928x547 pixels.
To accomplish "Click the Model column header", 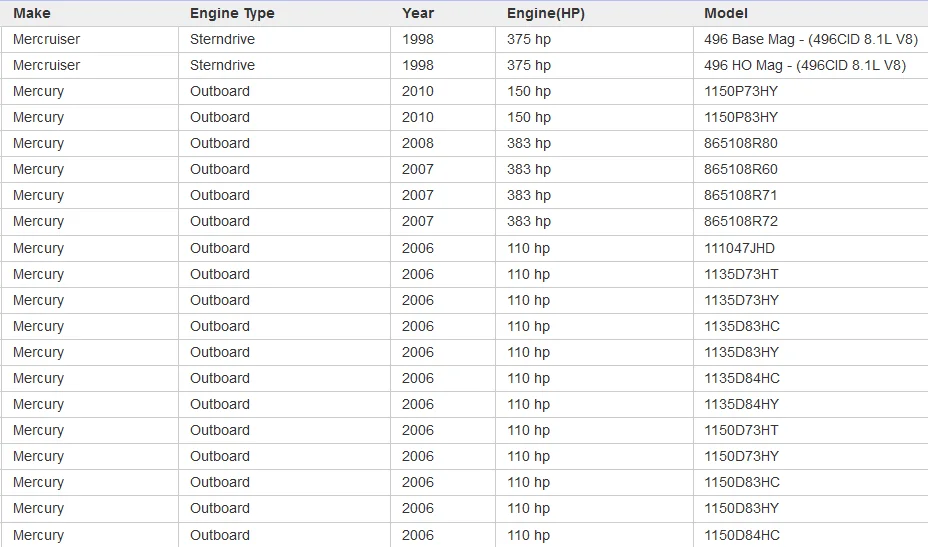I will [x=726, y=13].
